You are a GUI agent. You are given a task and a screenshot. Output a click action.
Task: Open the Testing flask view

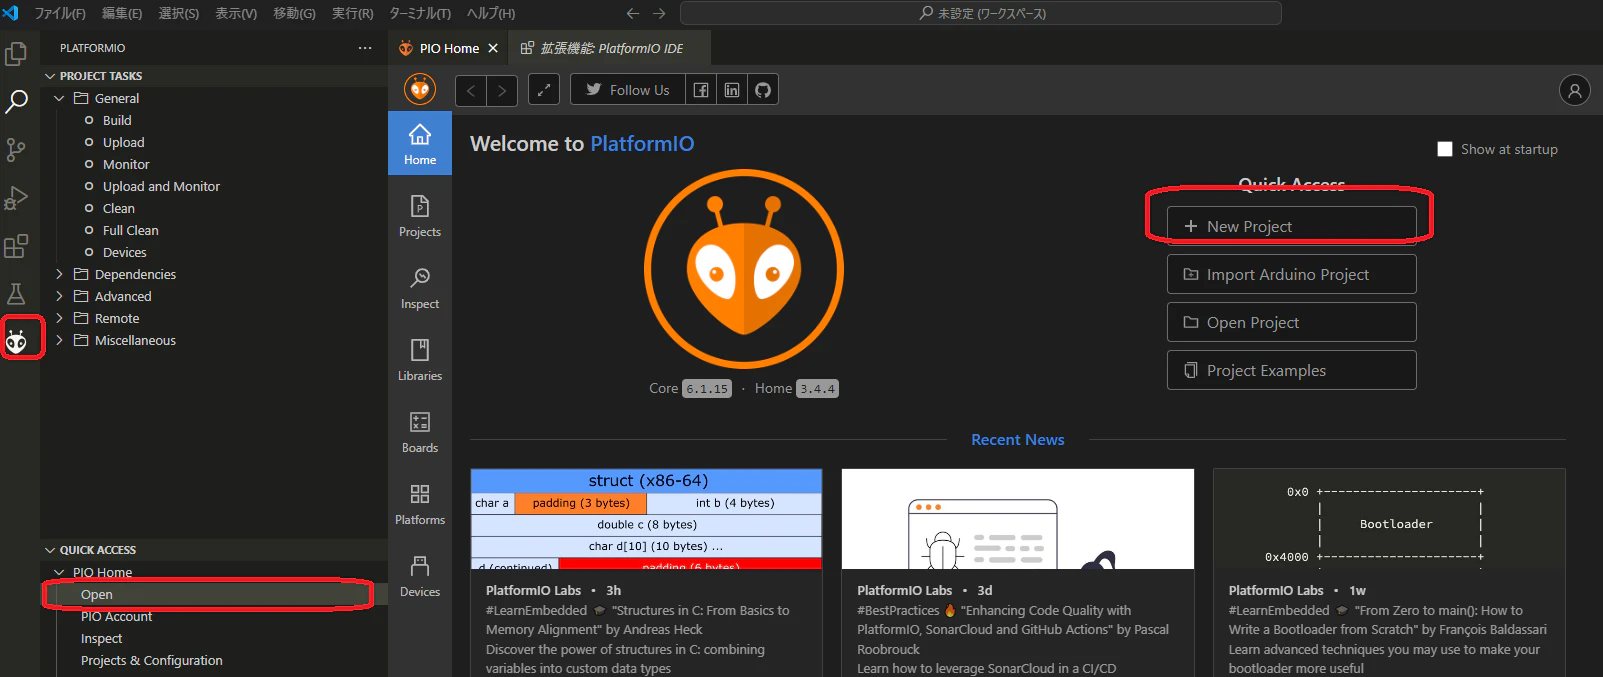tap(16, 293)
